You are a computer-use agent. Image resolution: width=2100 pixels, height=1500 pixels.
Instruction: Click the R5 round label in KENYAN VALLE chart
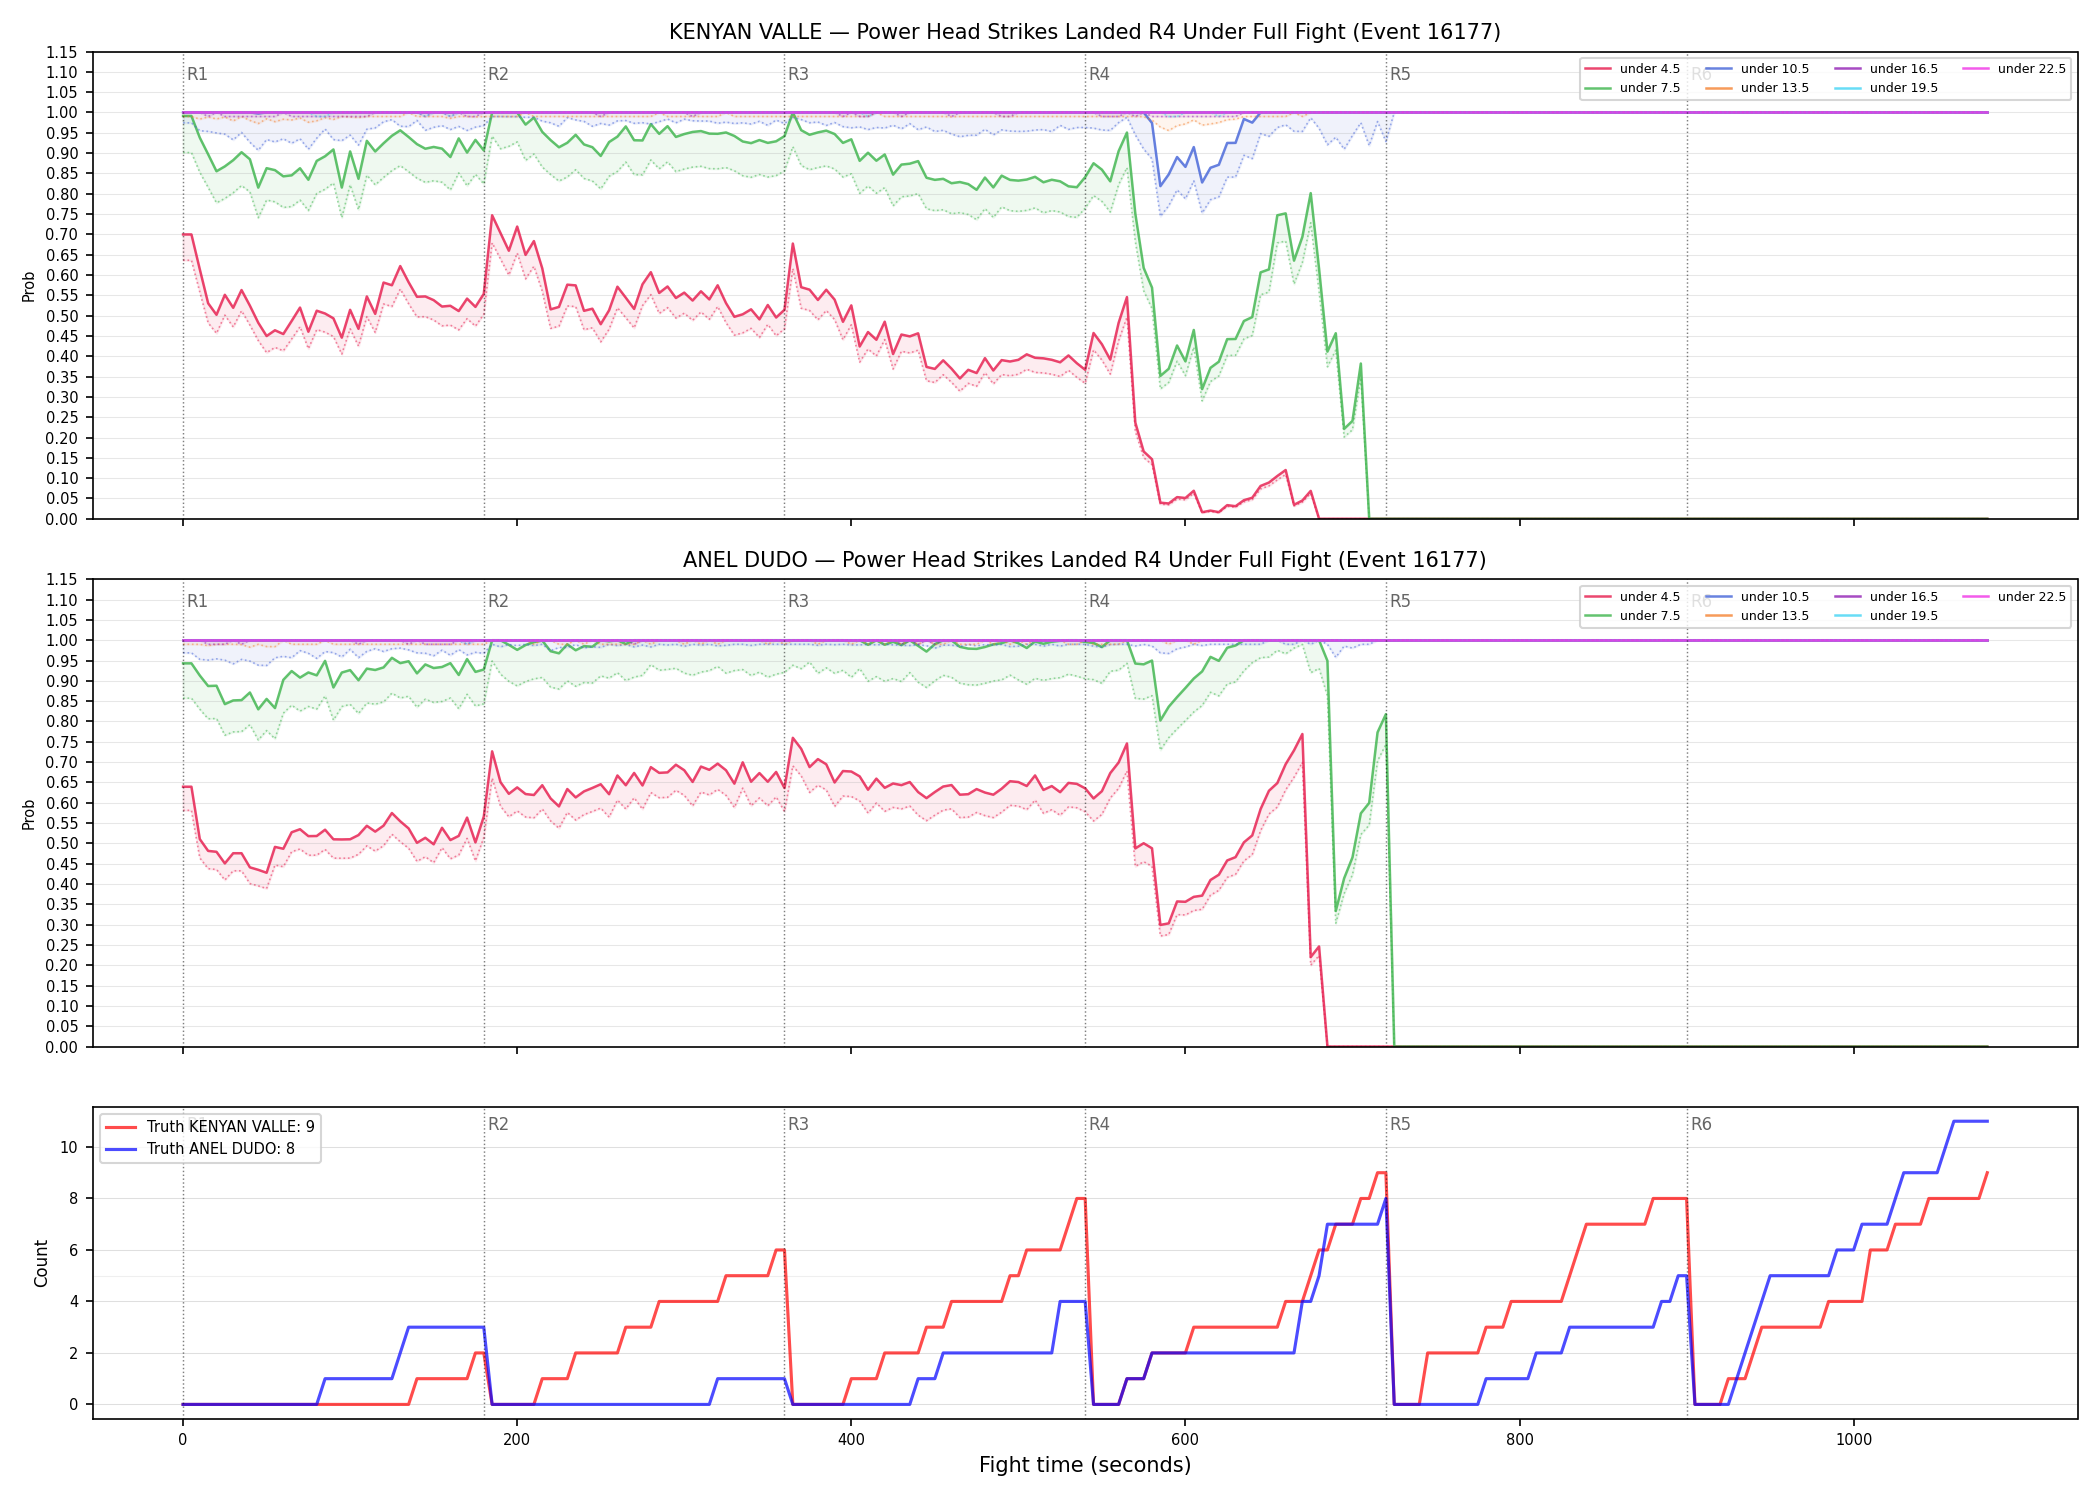click(1400, 74)
